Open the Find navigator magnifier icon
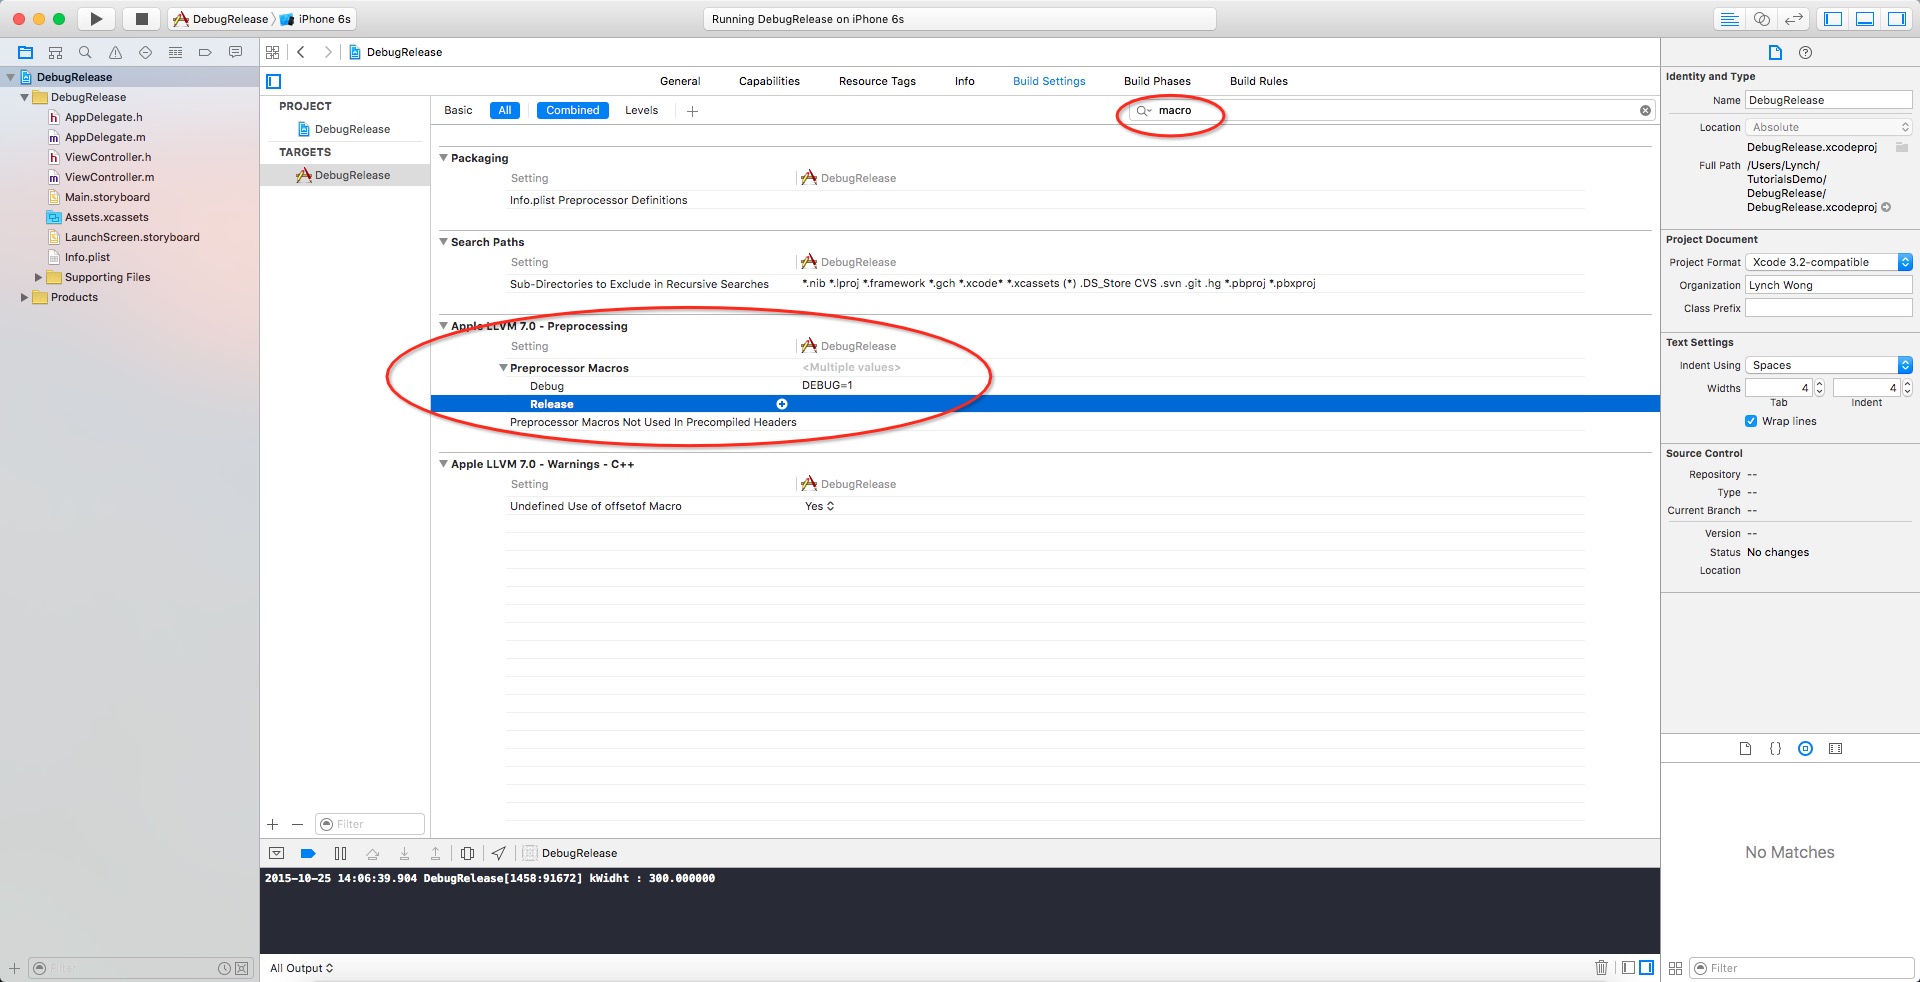Image resolution: width=1920 pixels, height=982 pixels. point(85,52)
